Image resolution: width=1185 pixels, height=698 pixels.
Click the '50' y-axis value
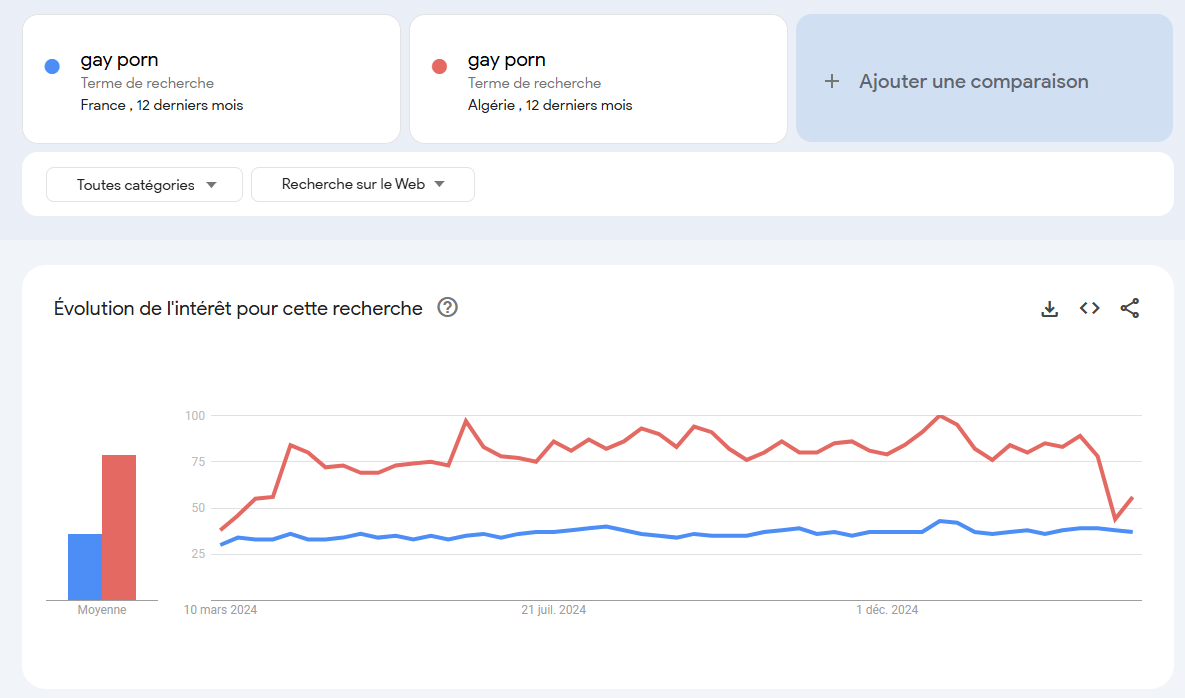pos(198,508)
